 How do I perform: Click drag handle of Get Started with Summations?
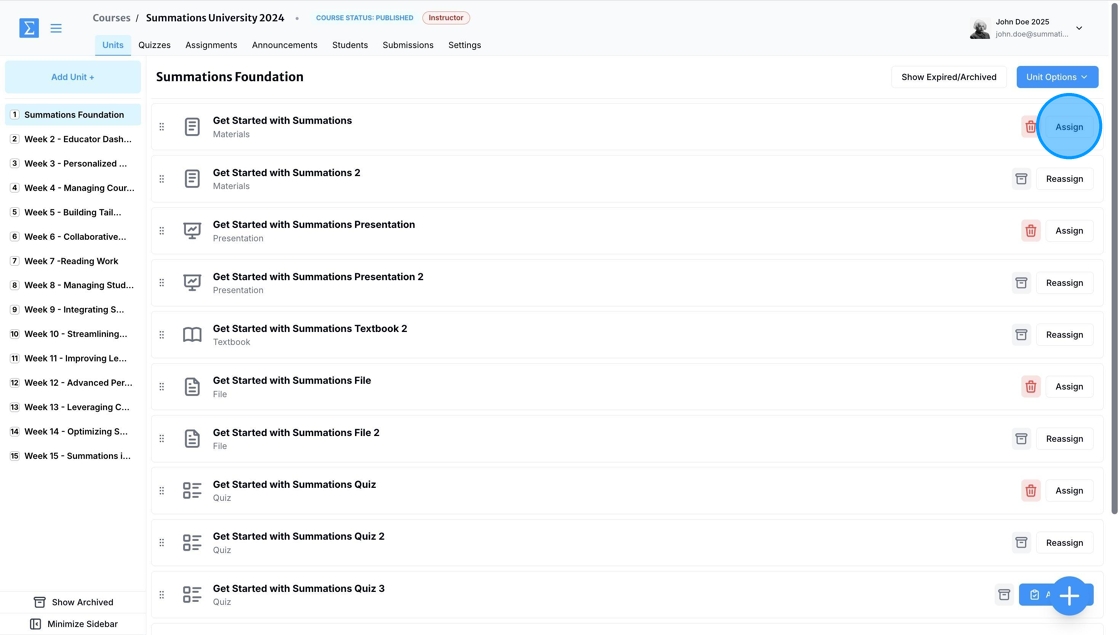tap(161, 127)
